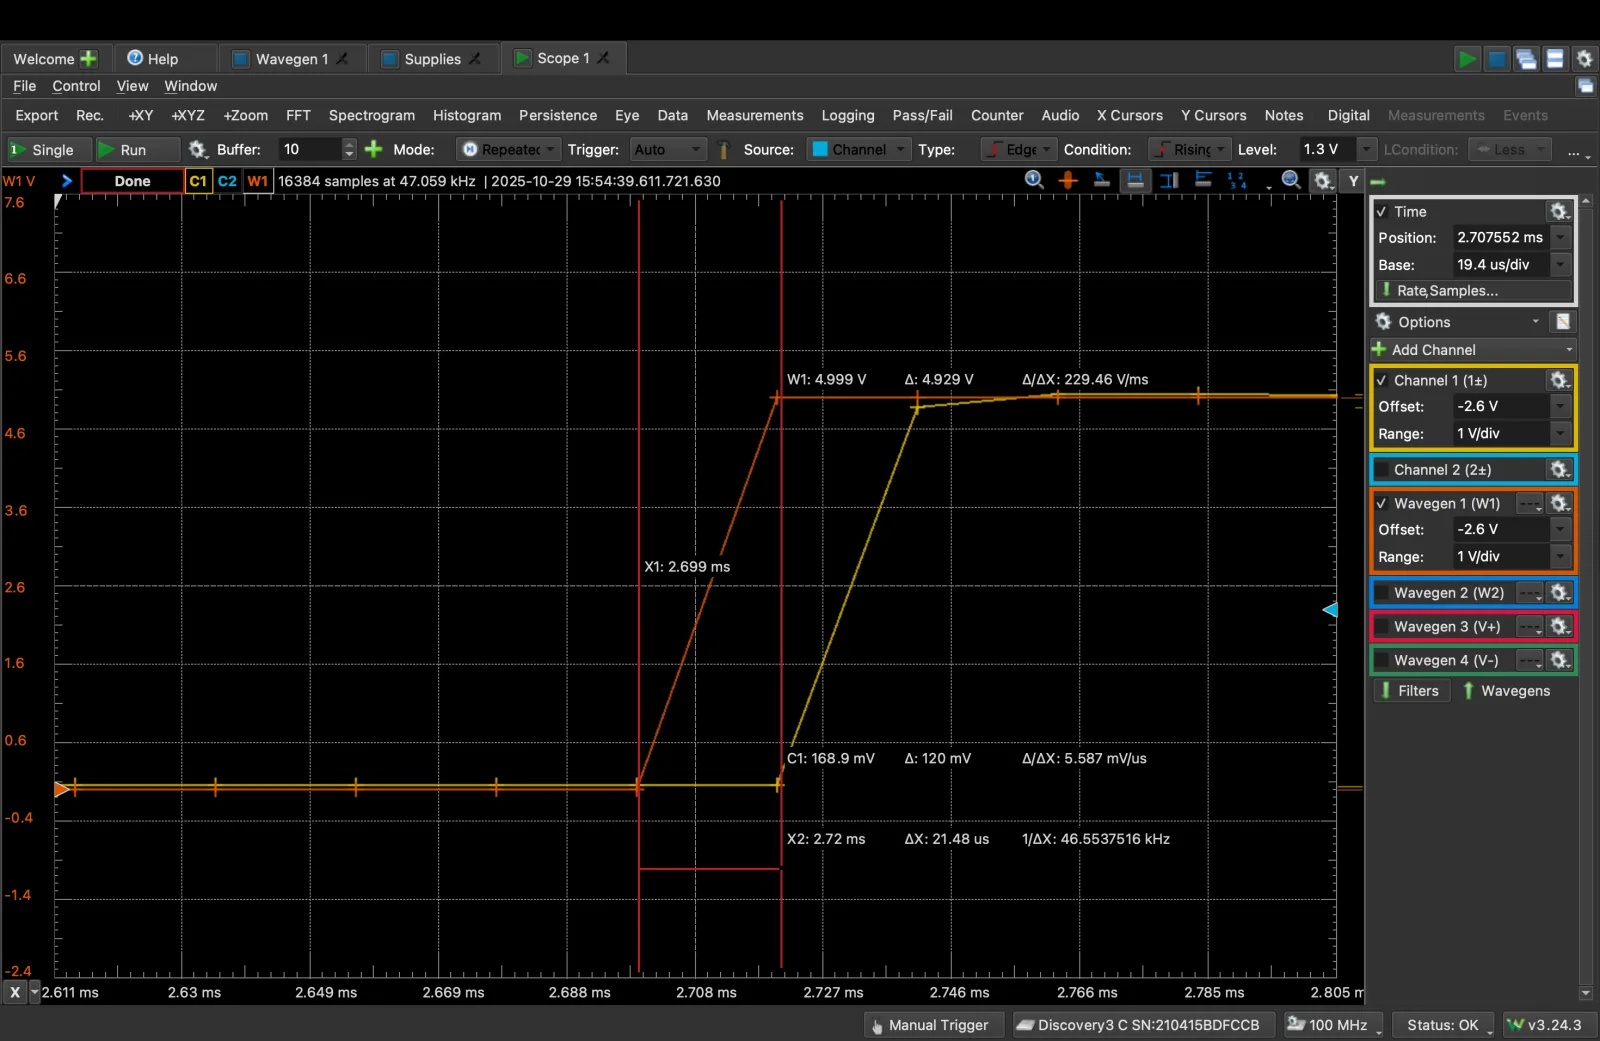
Task: Click the blue 1 2 3 4 digits icon
Action: 1237,180
